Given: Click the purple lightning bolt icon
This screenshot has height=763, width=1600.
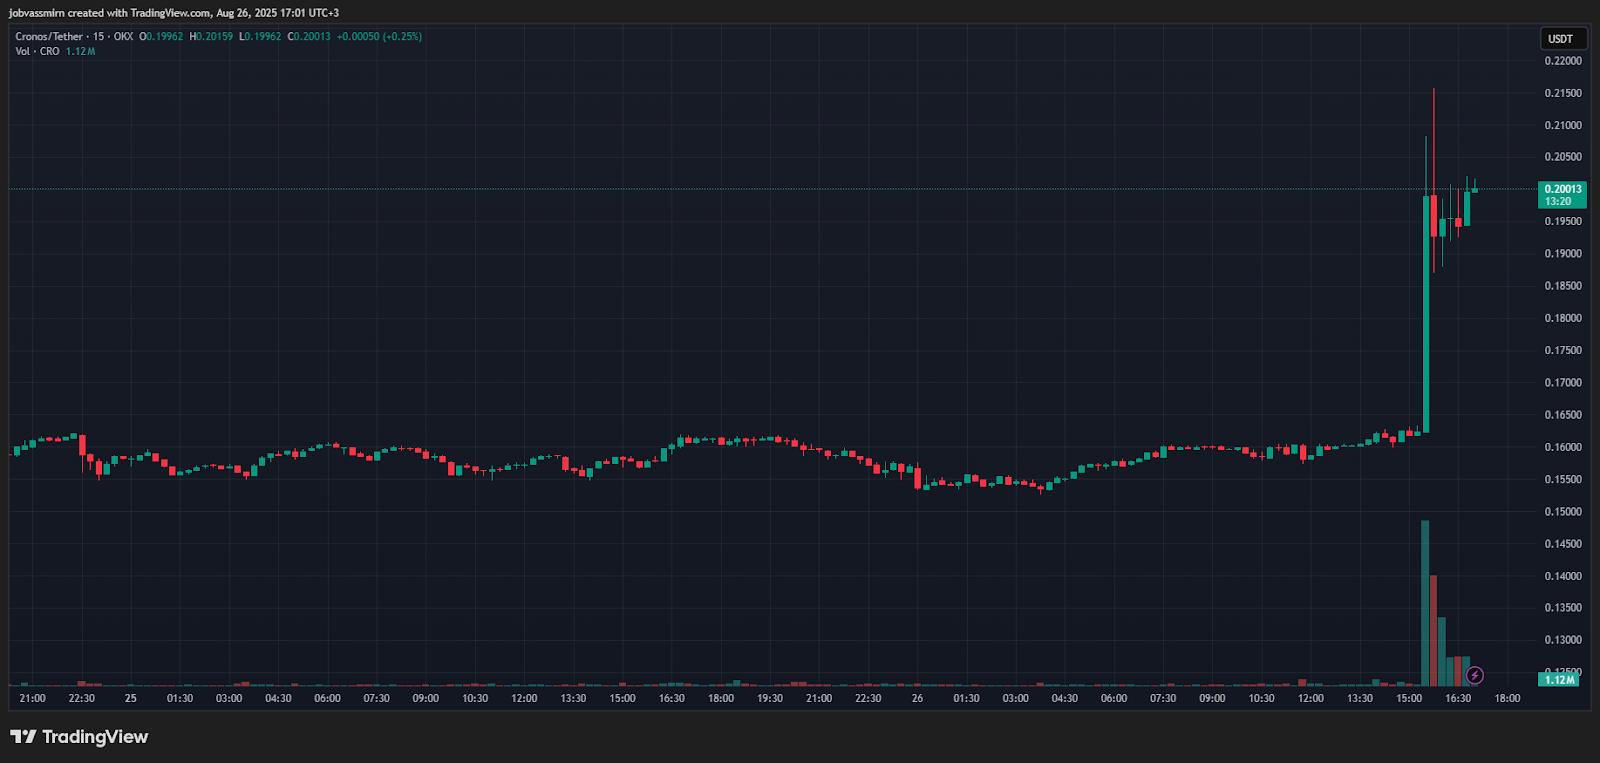Looking at the screenshot, I should point(1474,676).
